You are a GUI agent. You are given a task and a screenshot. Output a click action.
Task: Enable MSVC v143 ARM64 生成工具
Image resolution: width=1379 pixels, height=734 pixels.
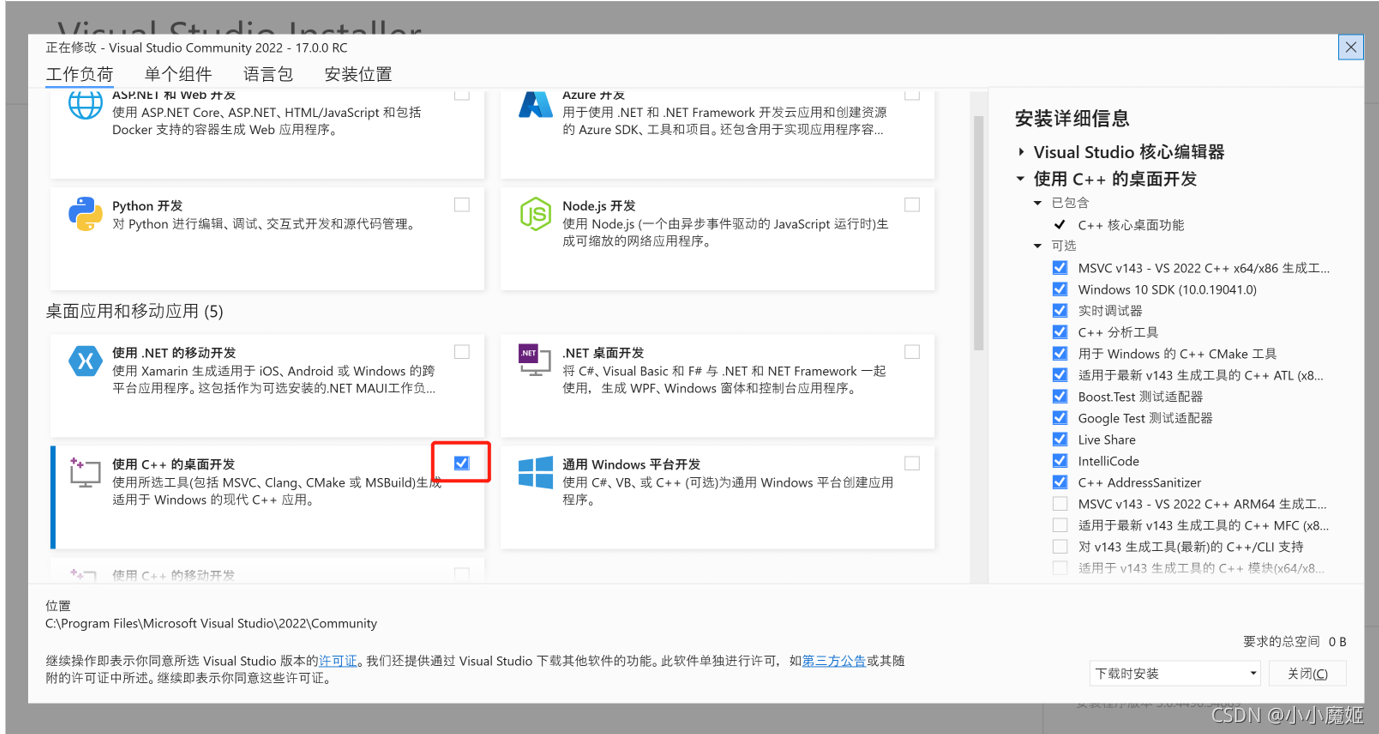tap(1060, 503)
